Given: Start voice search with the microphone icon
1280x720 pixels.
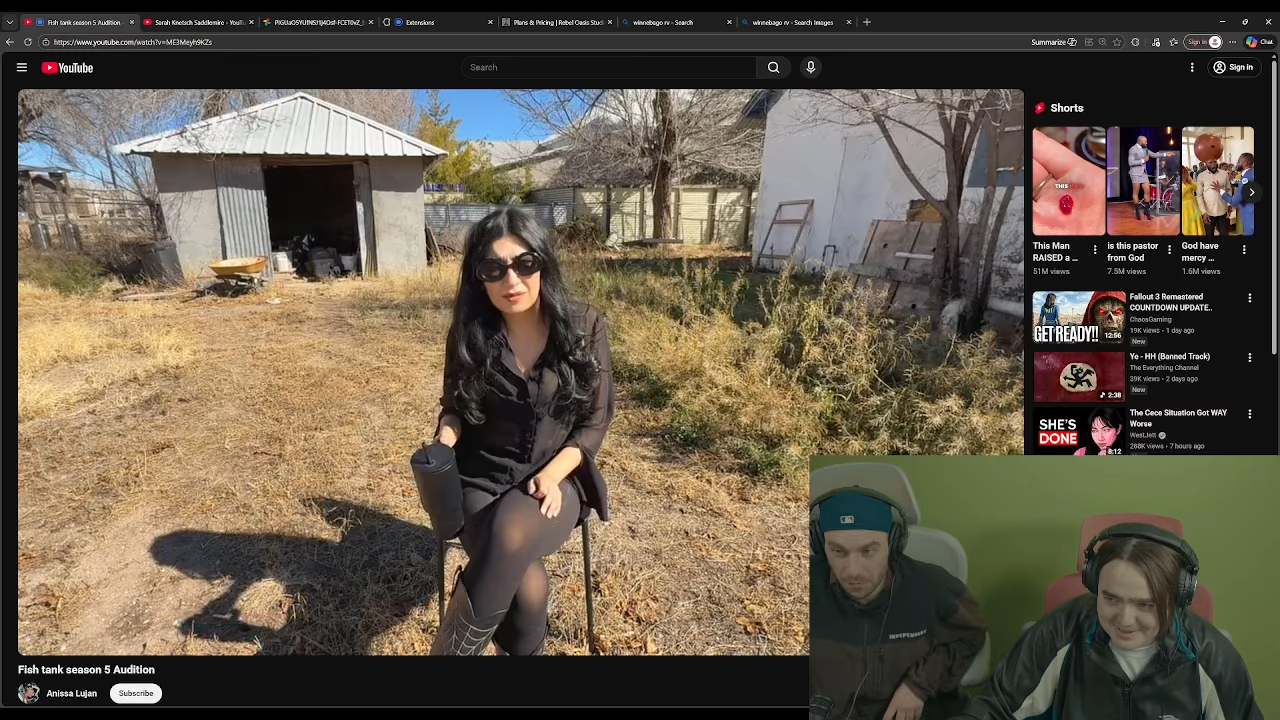Looking at the screenshot, I should click(810, 67).
